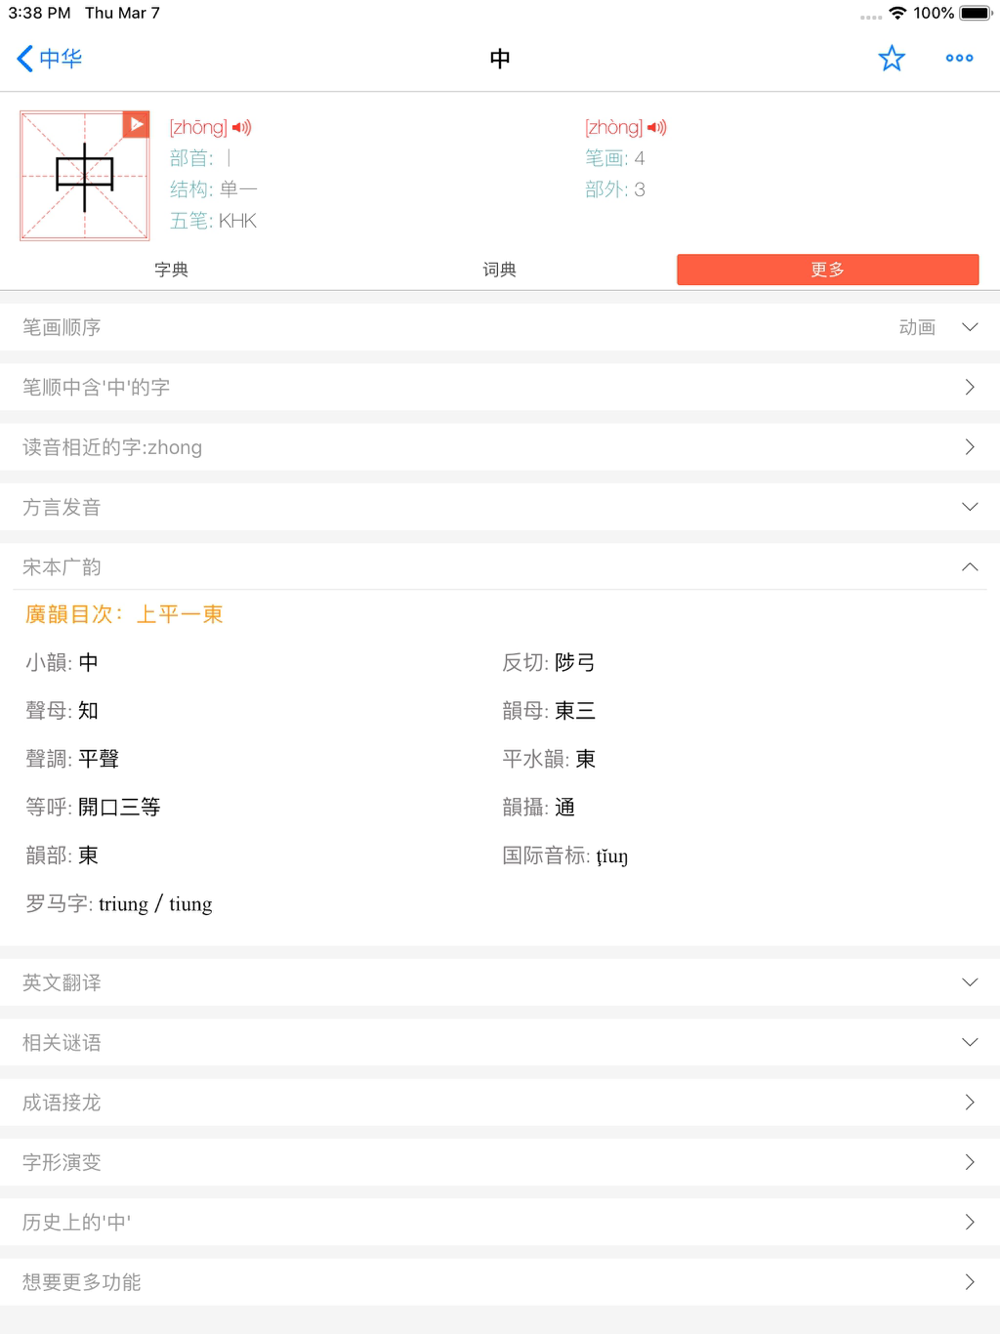This screenshot has height=1334, width=1000.
Task: Play zhōng pronunciation speaker icon
Action: [x=242, y=127]
